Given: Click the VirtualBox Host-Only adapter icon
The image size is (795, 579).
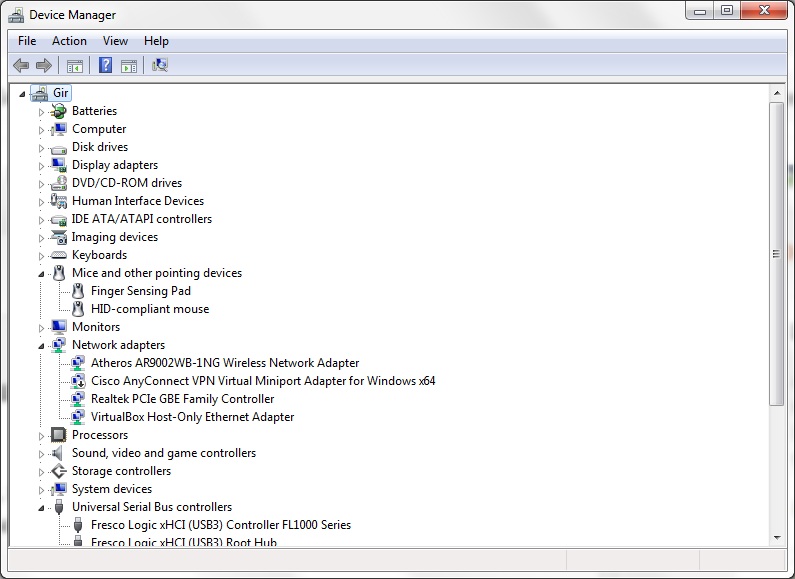Looking at the screenshot, I should (x=78, y=417).
